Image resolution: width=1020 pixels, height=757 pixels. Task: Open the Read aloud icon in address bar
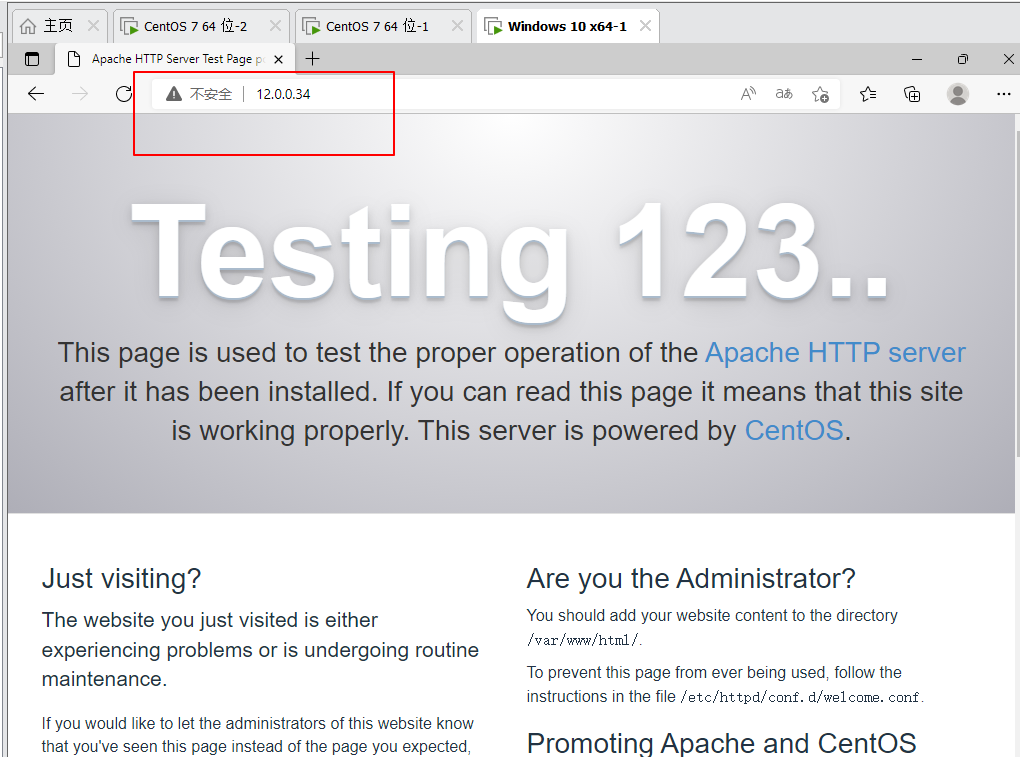748,94
